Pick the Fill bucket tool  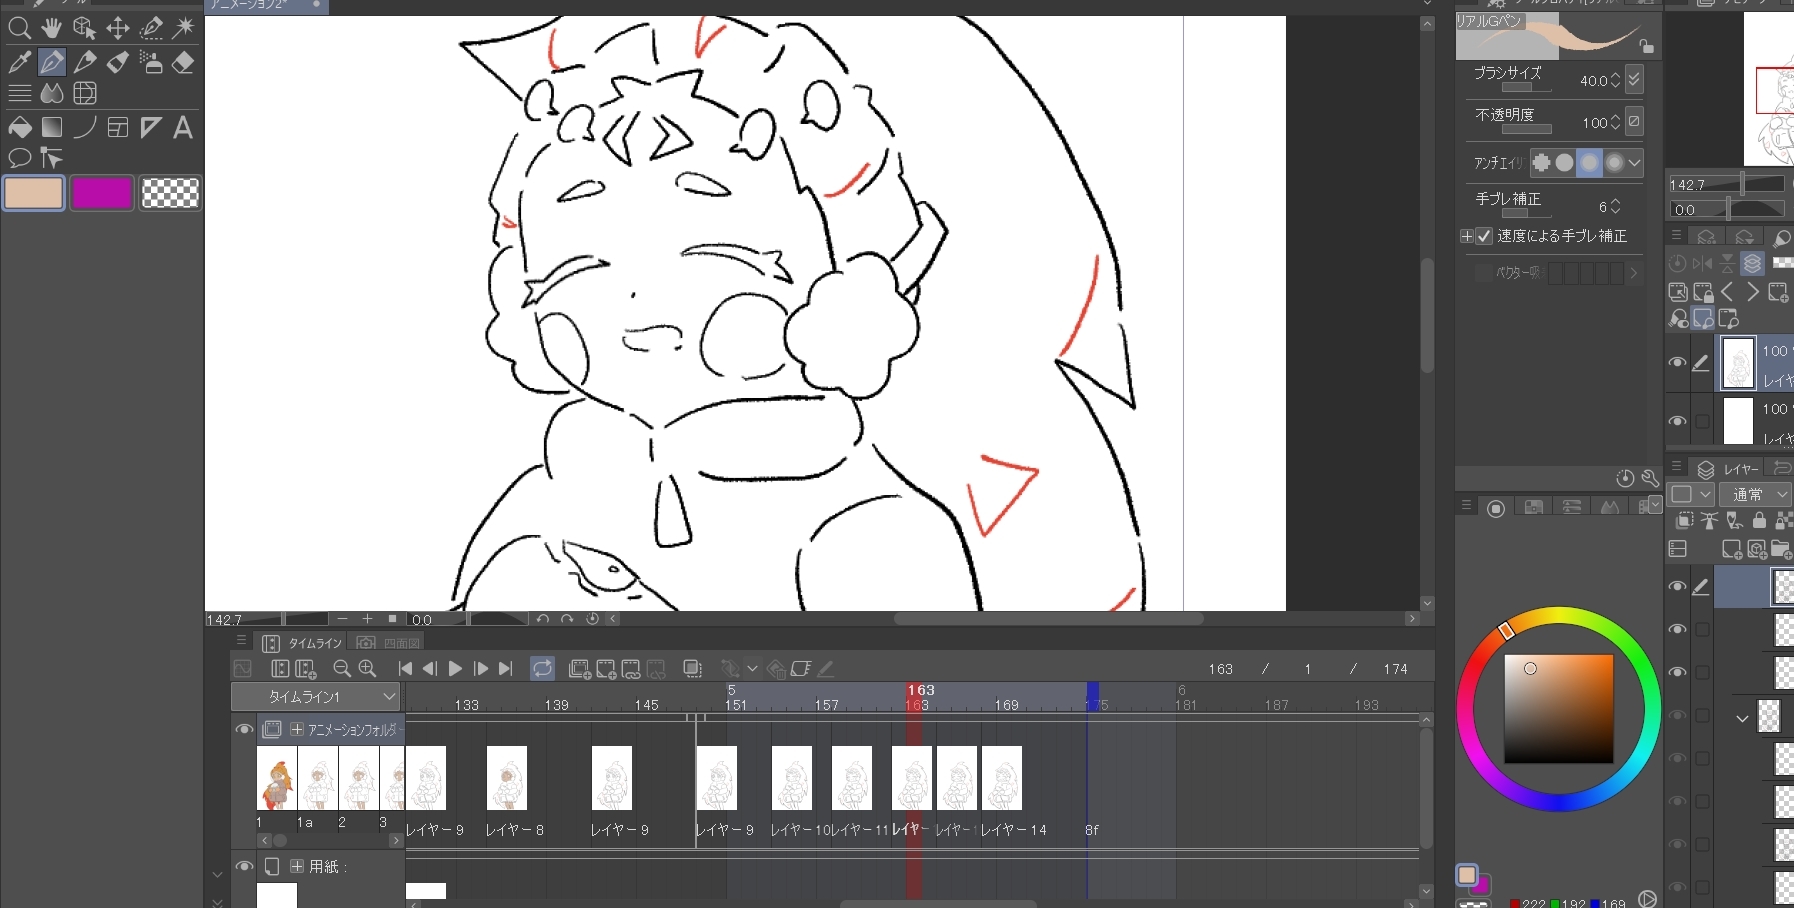pyautogui.click(x=19, y=128)
